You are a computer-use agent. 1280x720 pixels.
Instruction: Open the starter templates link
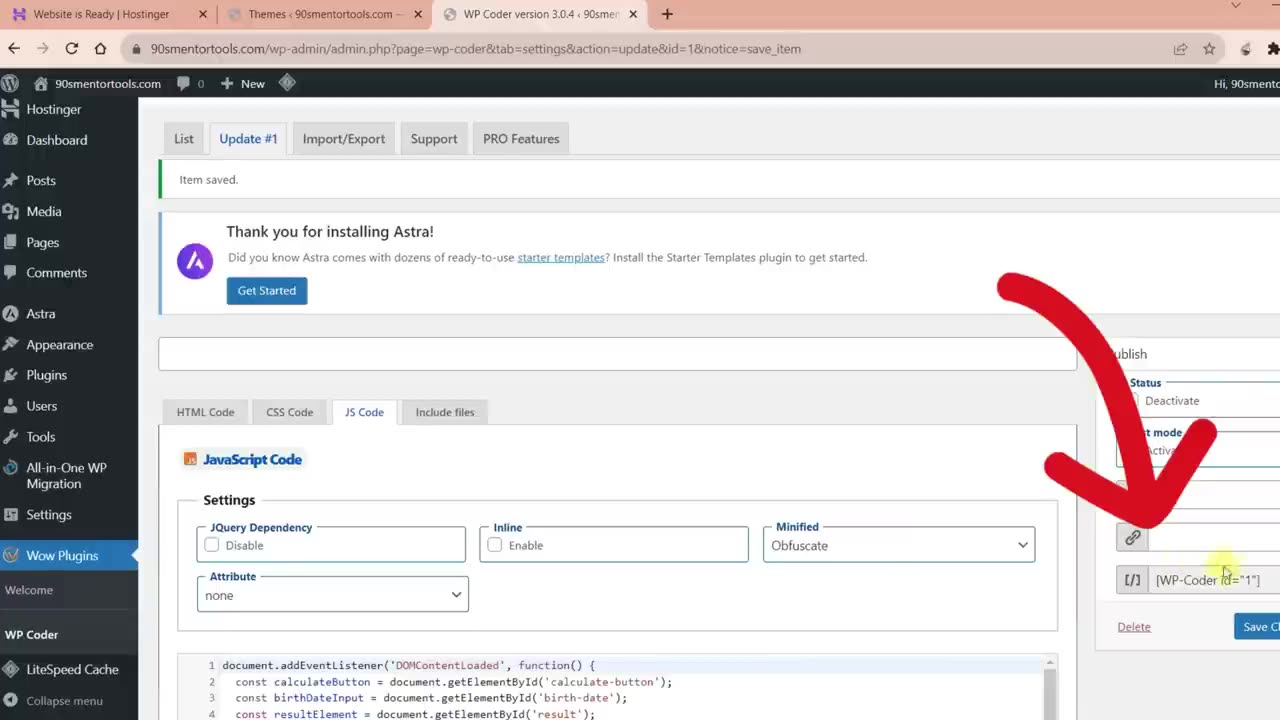tap(561, 257)
